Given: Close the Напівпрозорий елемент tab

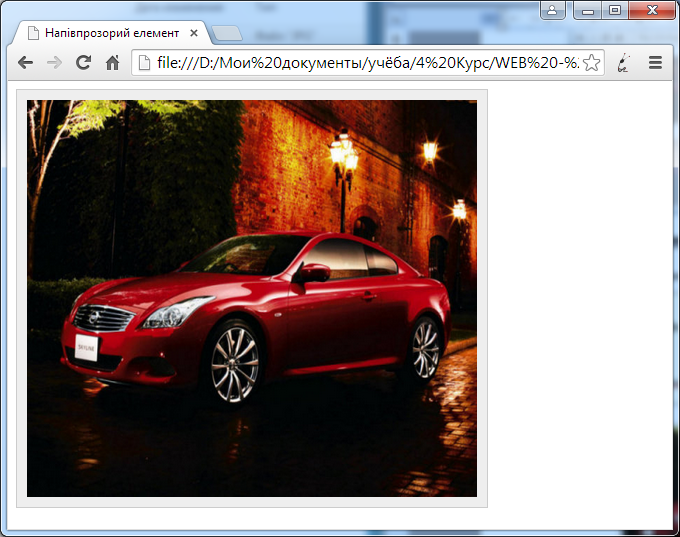Looking at the screenshot, I should tap(194, 33).
